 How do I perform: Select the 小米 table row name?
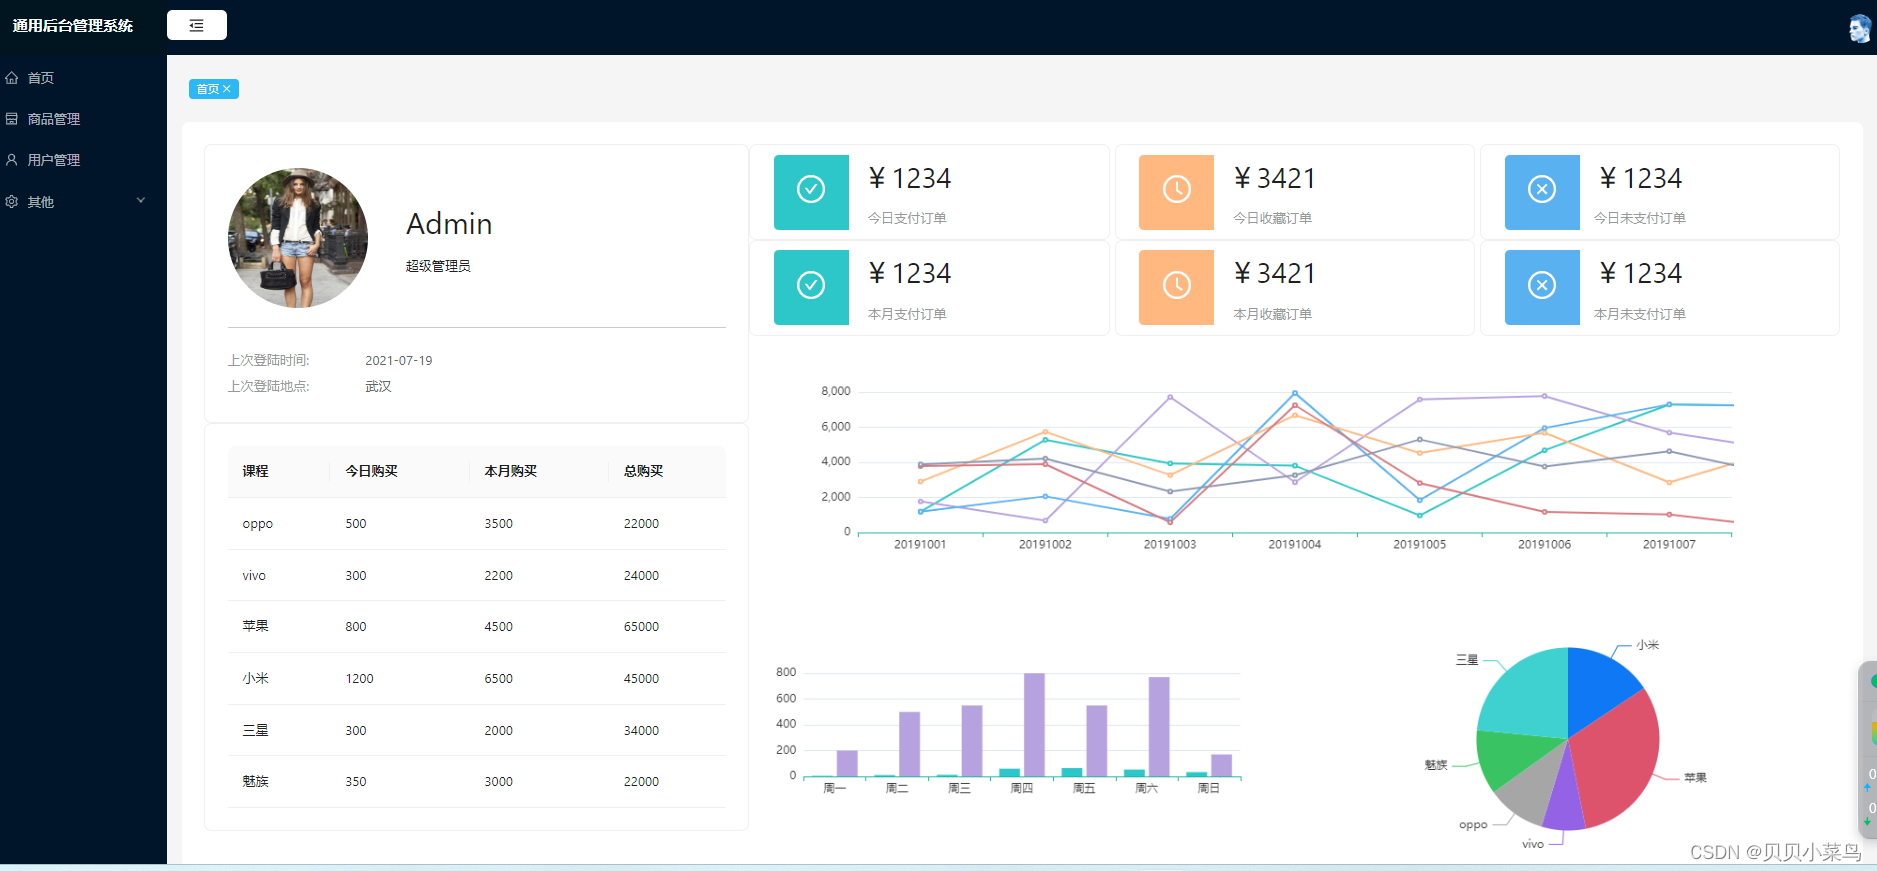tap(255, 678)
